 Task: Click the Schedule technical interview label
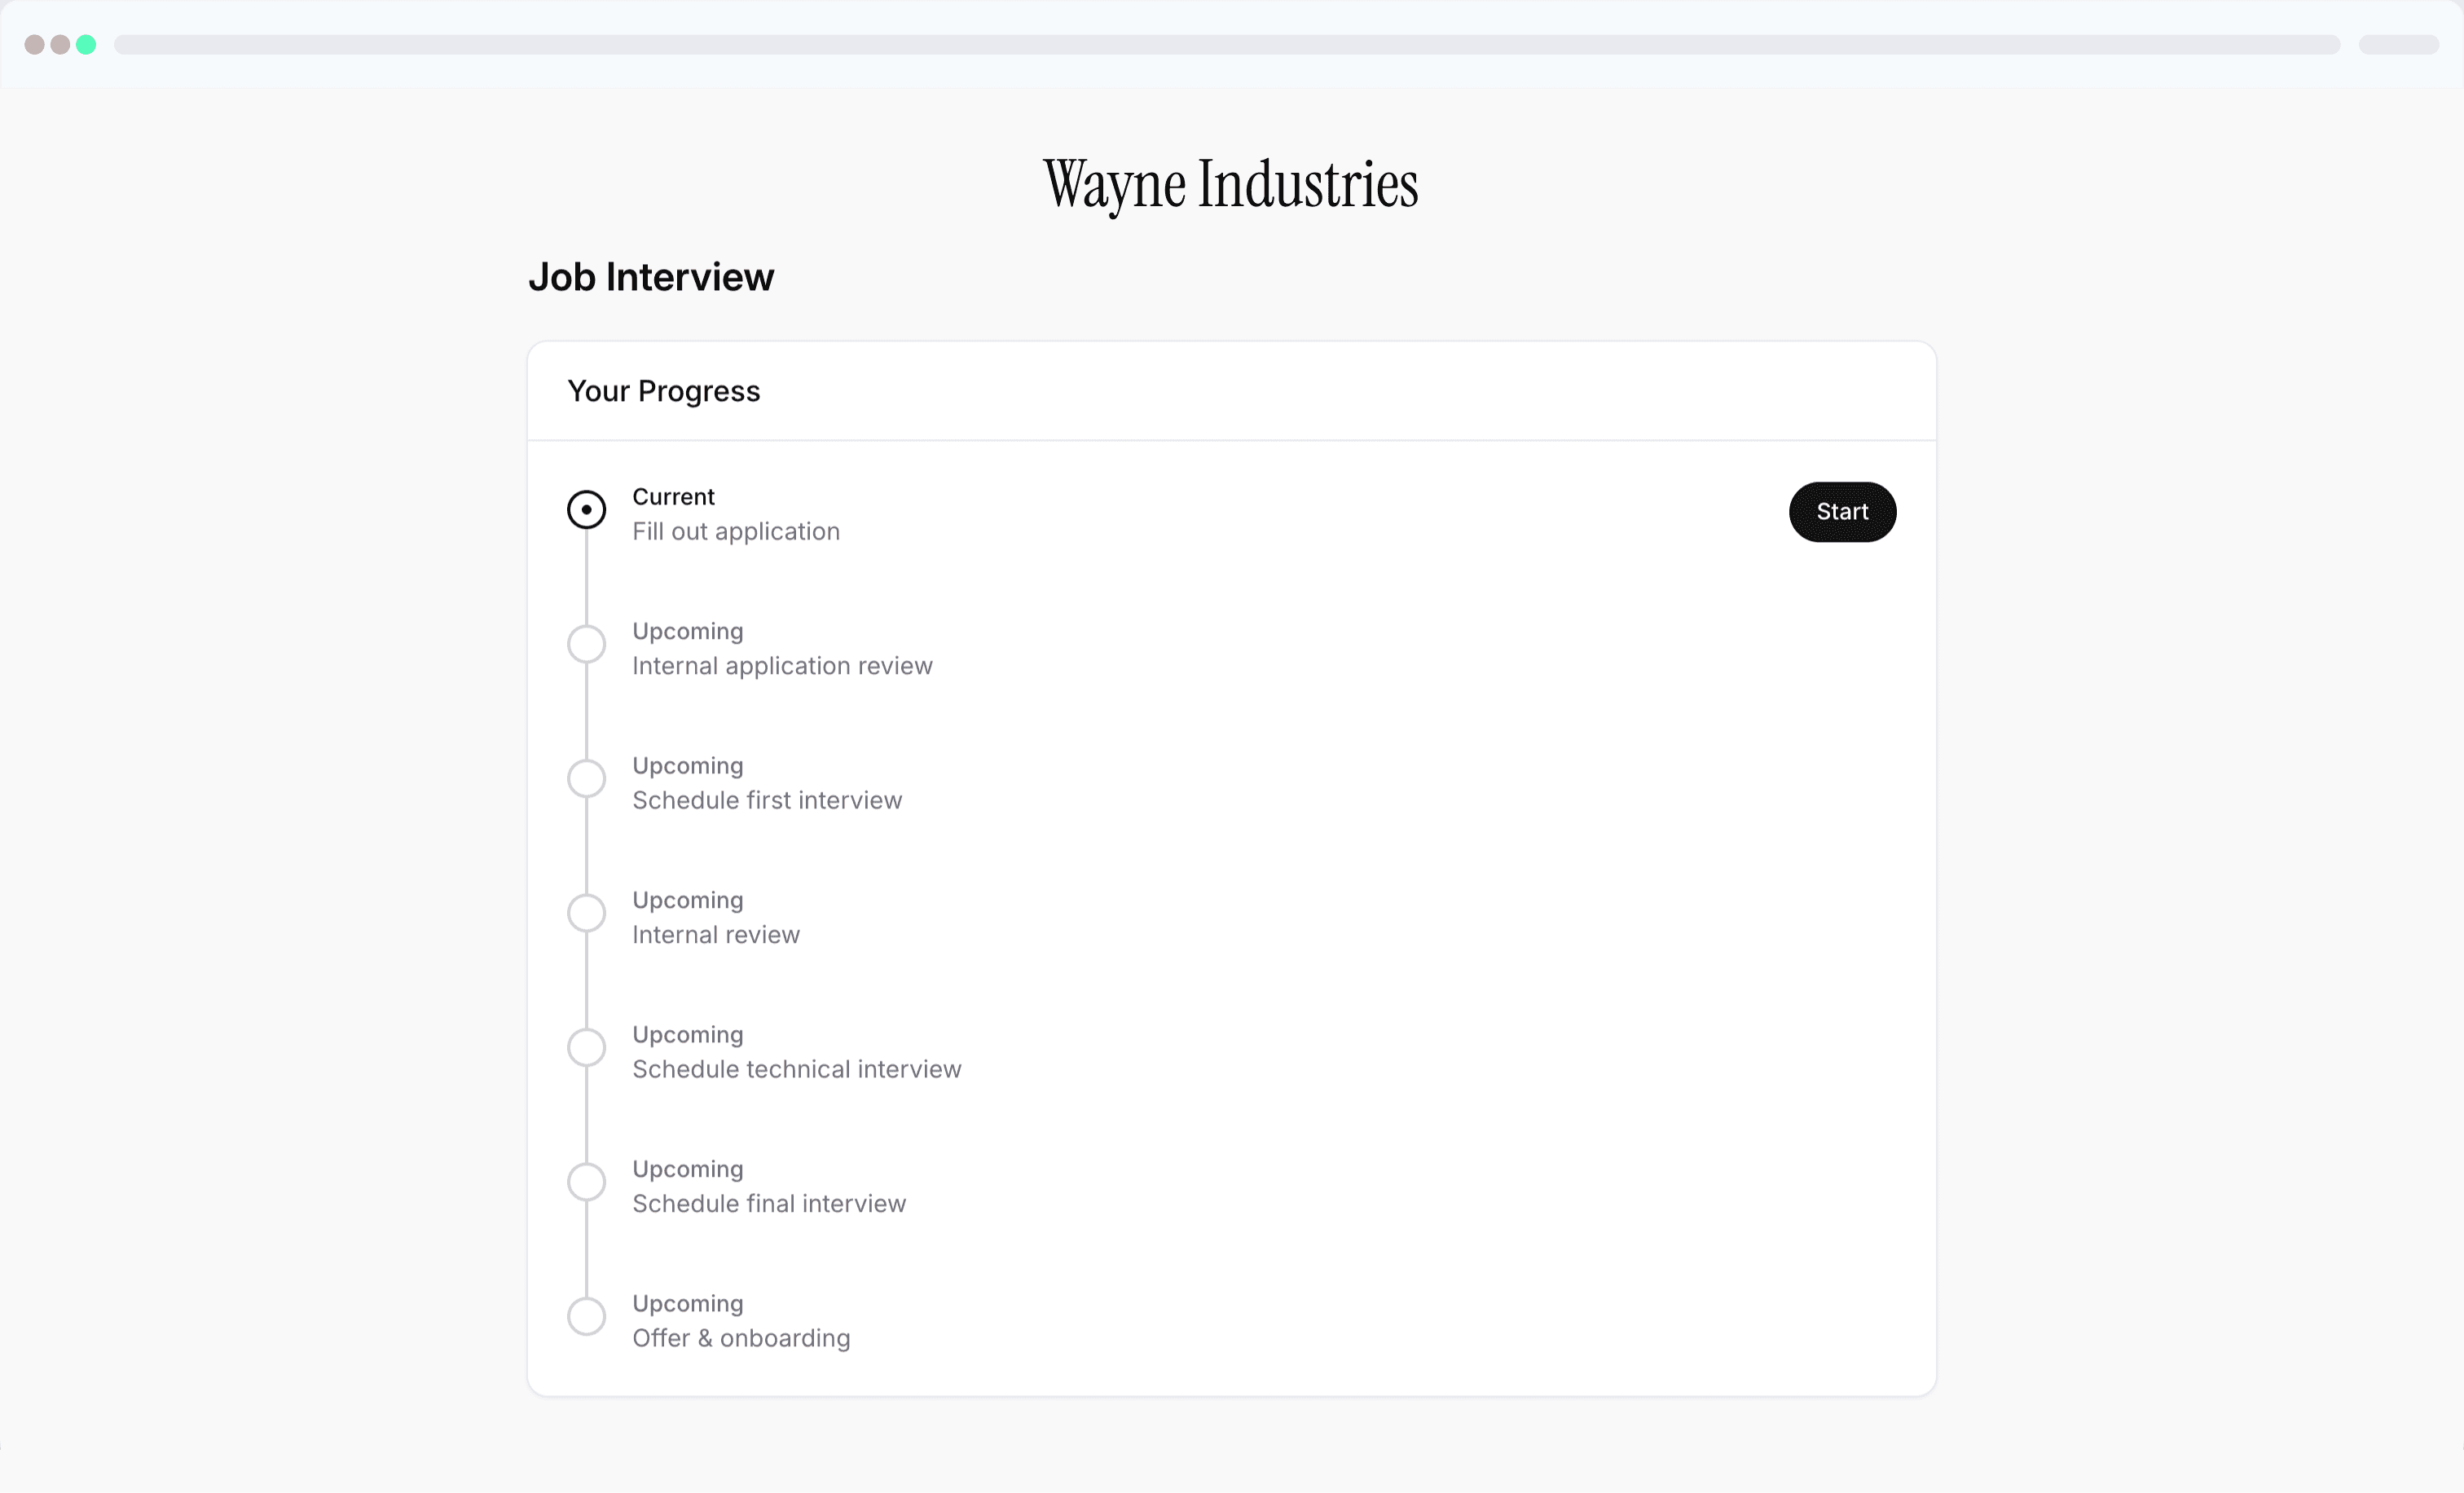click(796, 1069)
